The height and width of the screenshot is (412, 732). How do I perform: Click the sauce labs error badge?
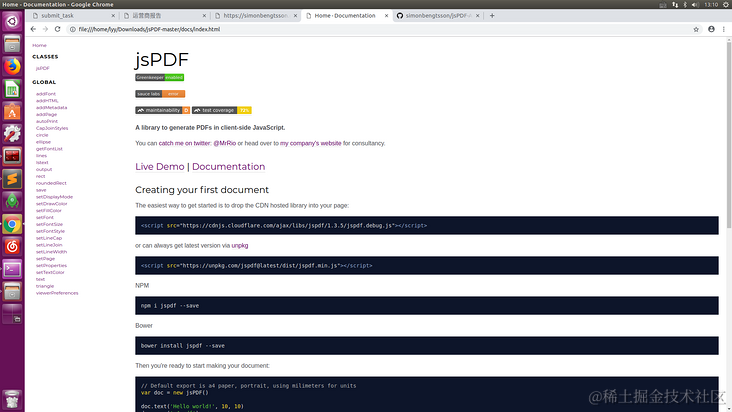(x=160, y=94)
